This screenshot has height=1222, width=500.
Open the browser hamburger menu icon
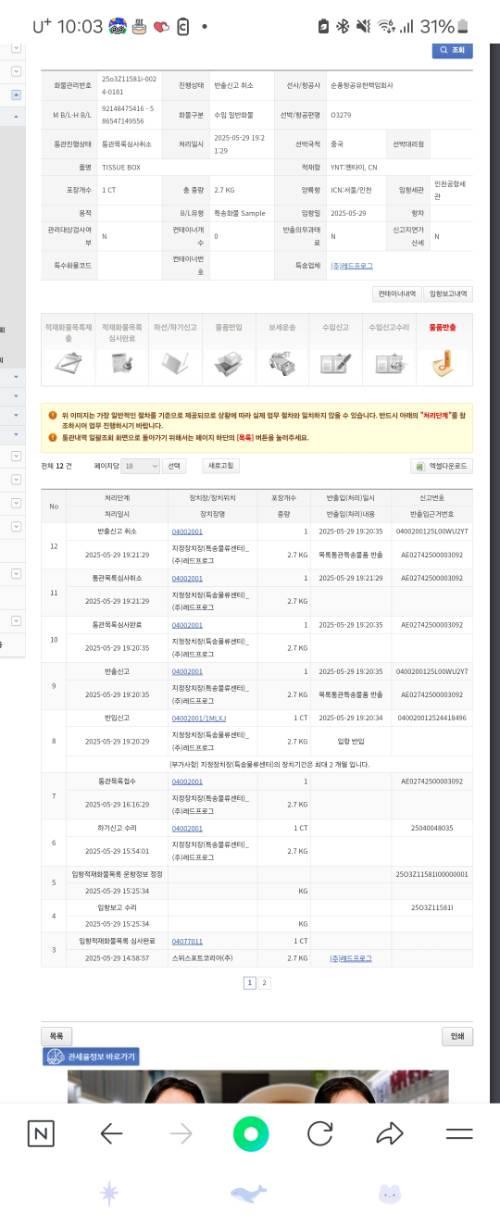click(x=459, y=1133)
